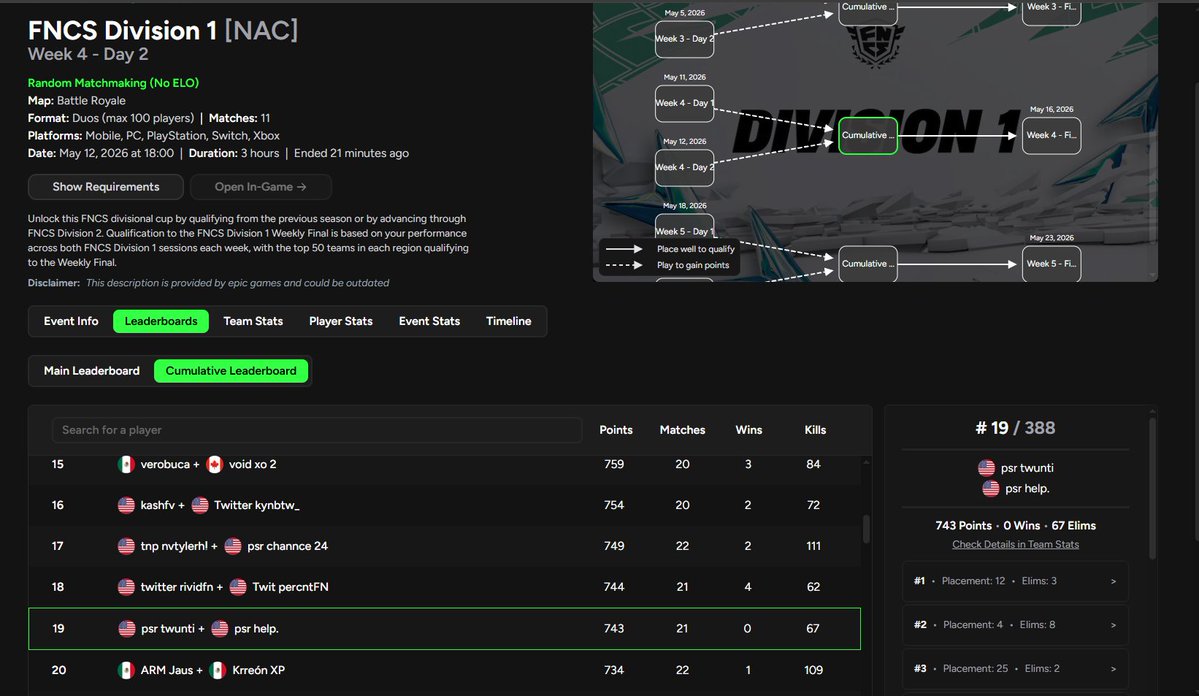Open the Timeline tab
This screenshot has height=696, width=1199.
click(x=509, y=321)
